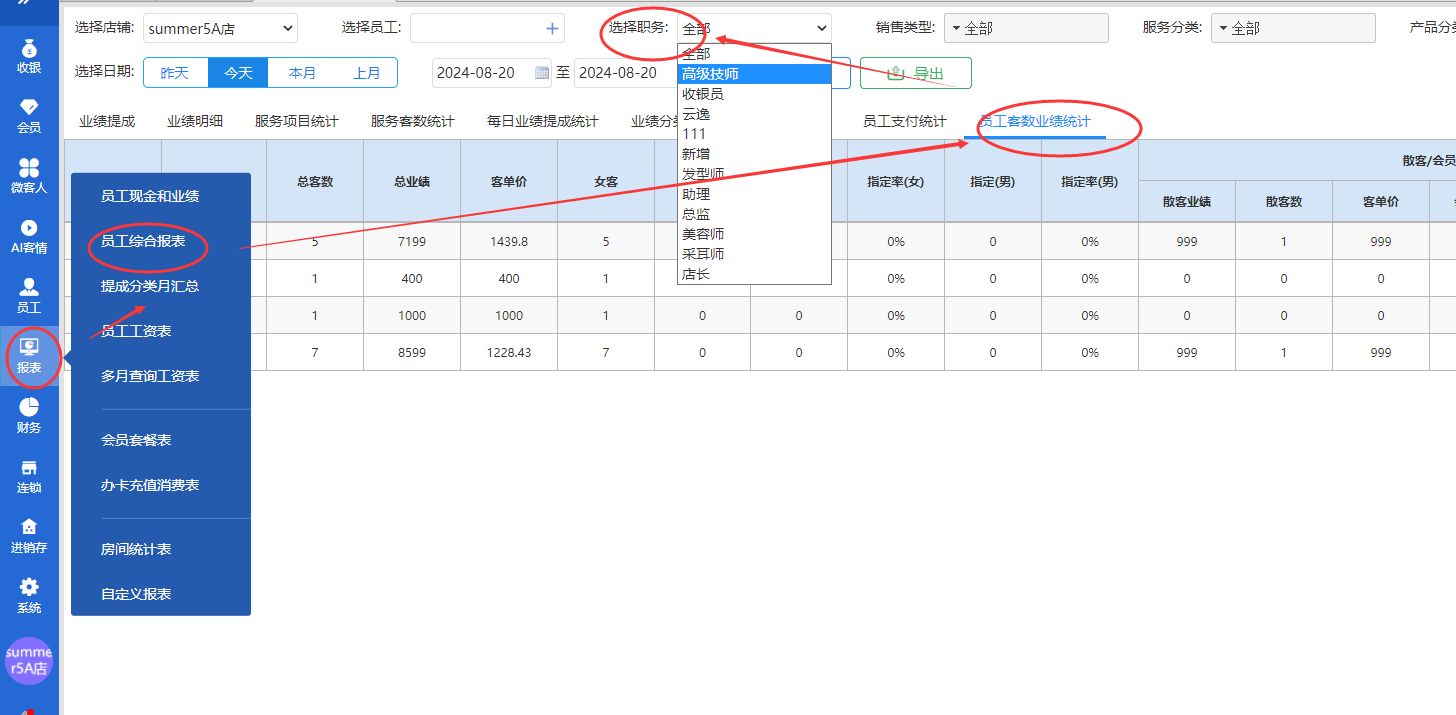Pick 发型师 in the position list
1456x715 pixels.
pos(754,174)
